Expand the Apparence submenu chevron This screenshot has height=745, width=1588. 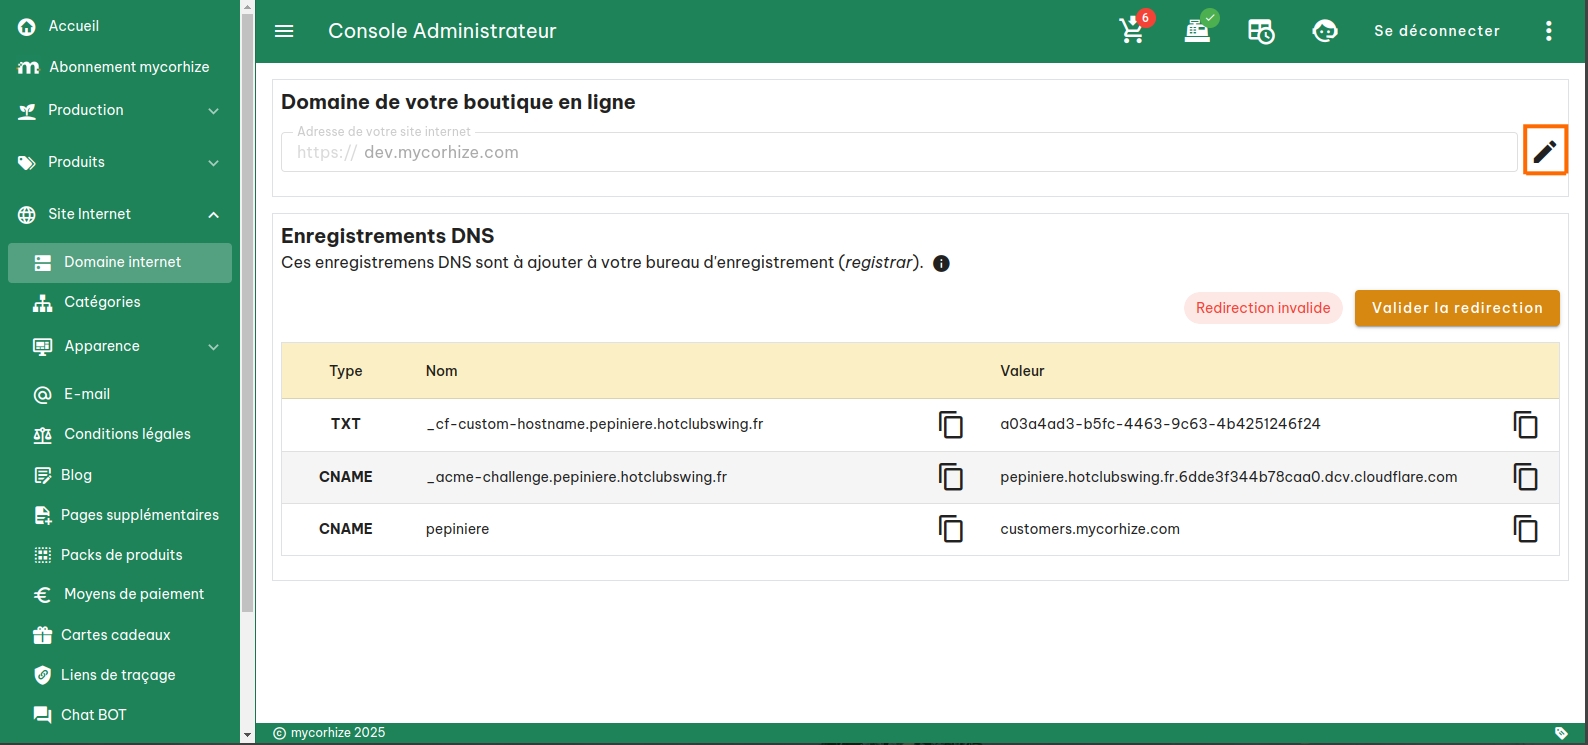(x=213, y=347)
